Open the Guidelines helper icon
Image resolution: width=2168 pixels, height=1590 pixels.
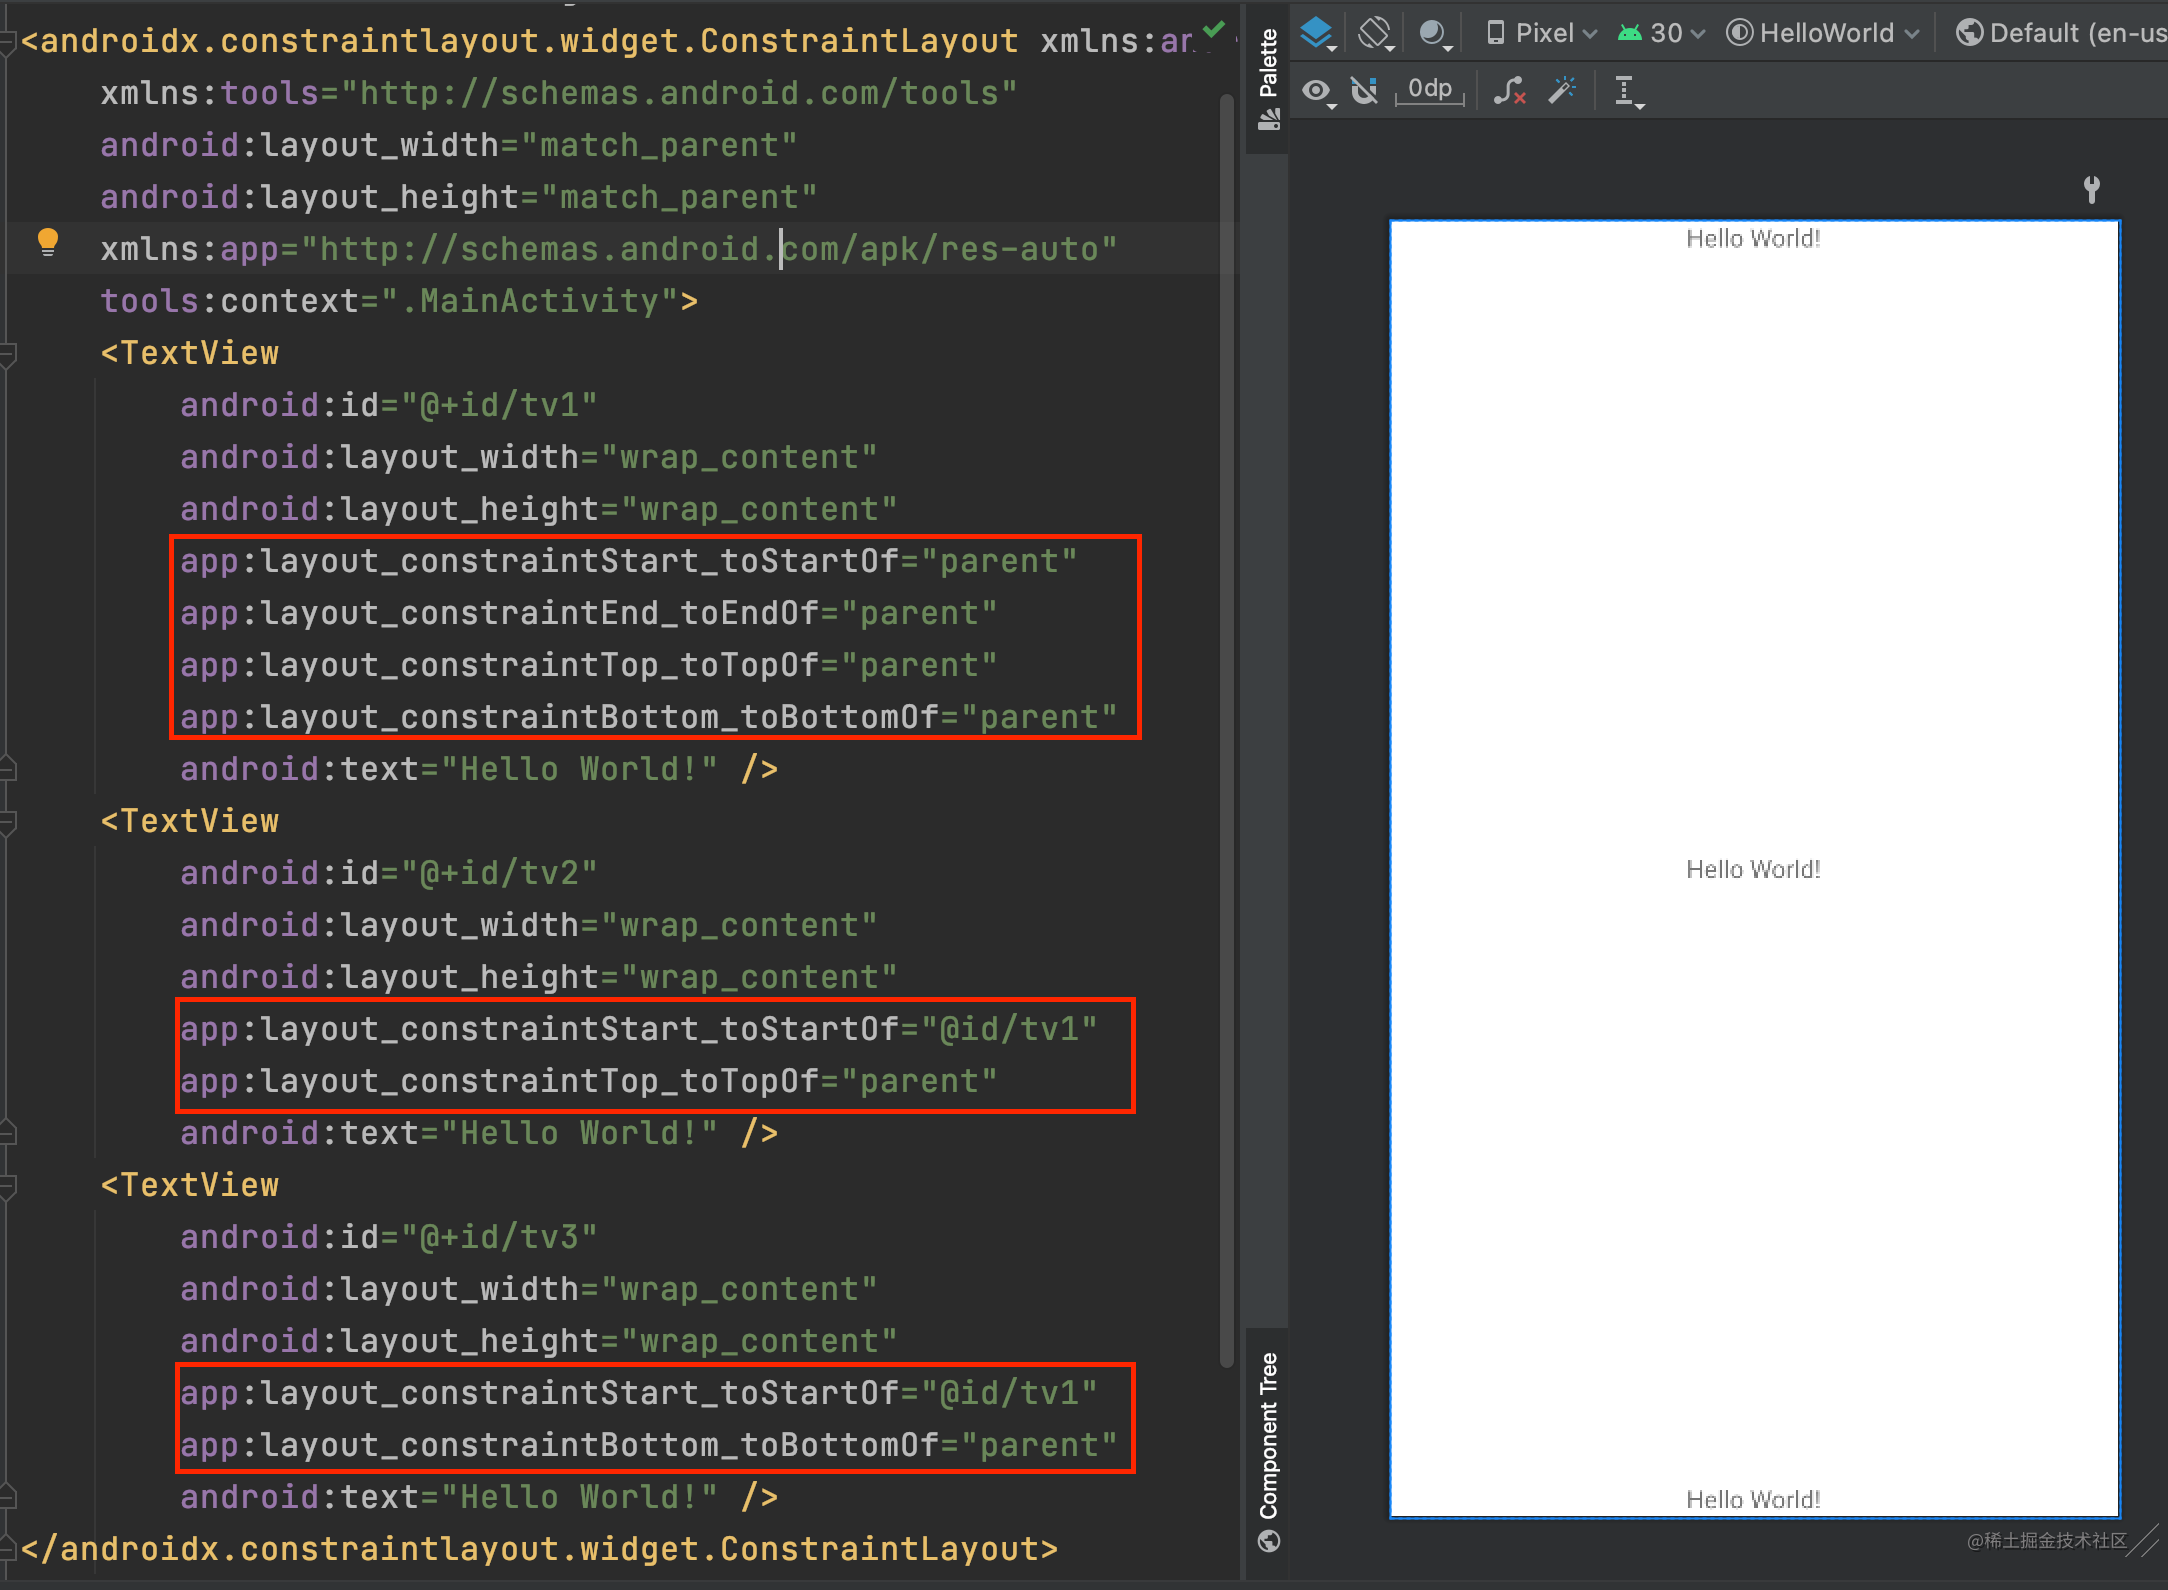[1626, 91]
